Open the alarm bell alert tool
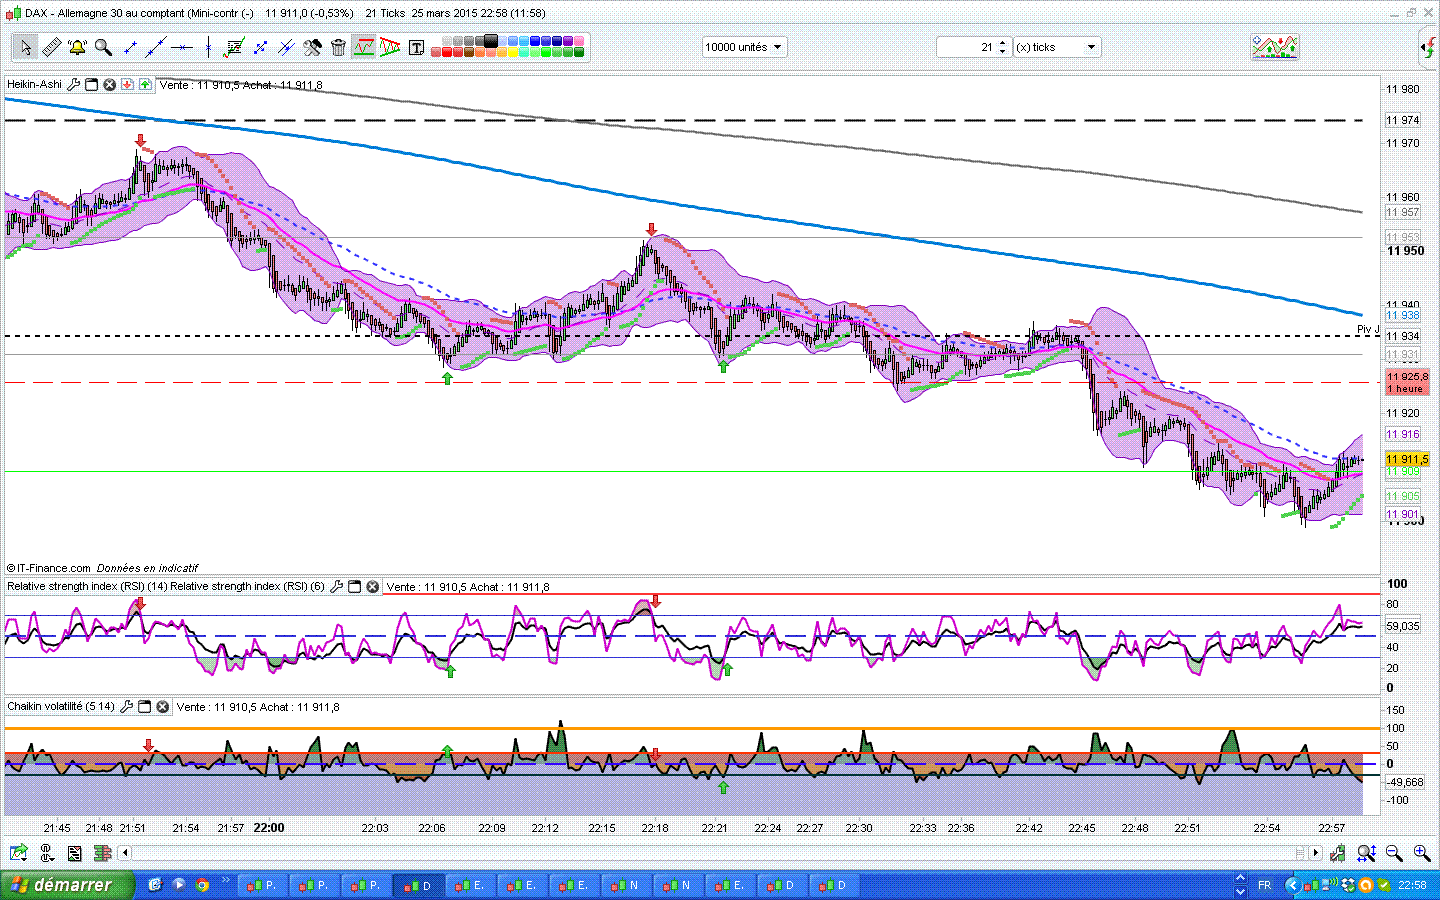 coord(77,47)
